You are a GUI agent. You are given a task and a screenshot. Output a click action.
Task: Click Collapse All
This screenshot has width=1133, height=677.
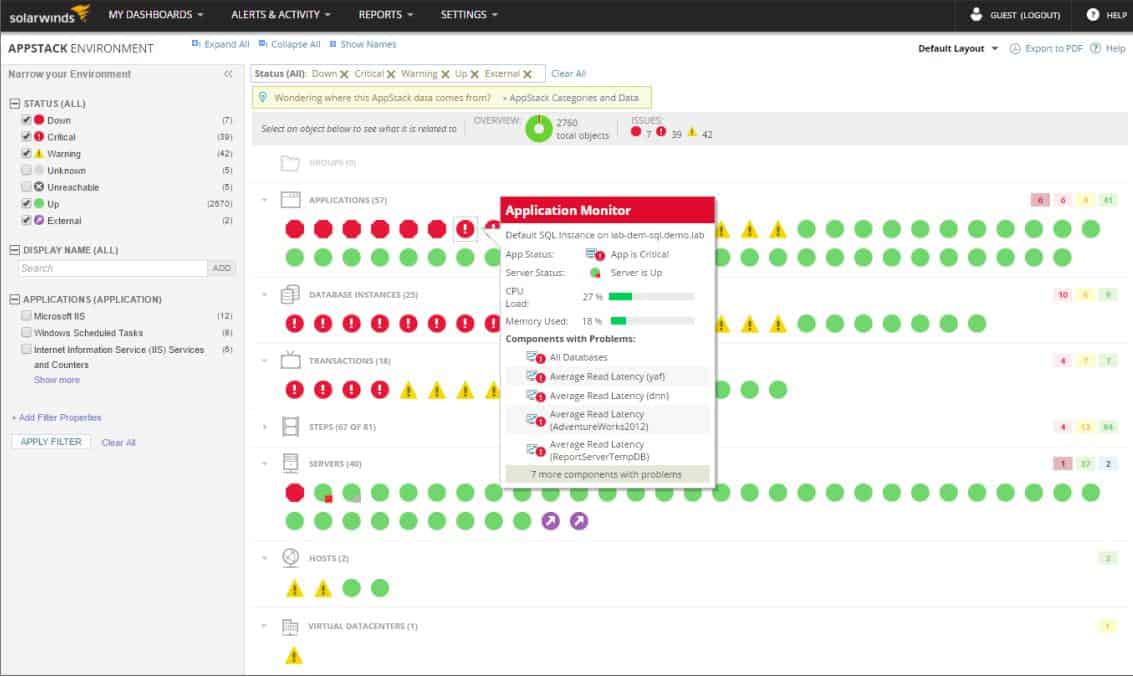289,44
